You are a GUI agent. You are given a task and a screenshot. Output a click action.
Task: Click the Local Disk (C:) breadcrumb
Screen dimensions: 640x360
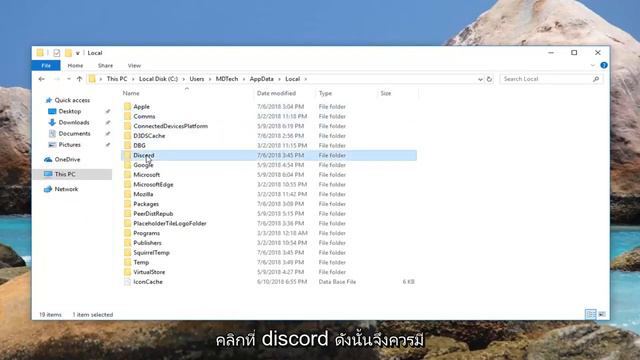158,79
